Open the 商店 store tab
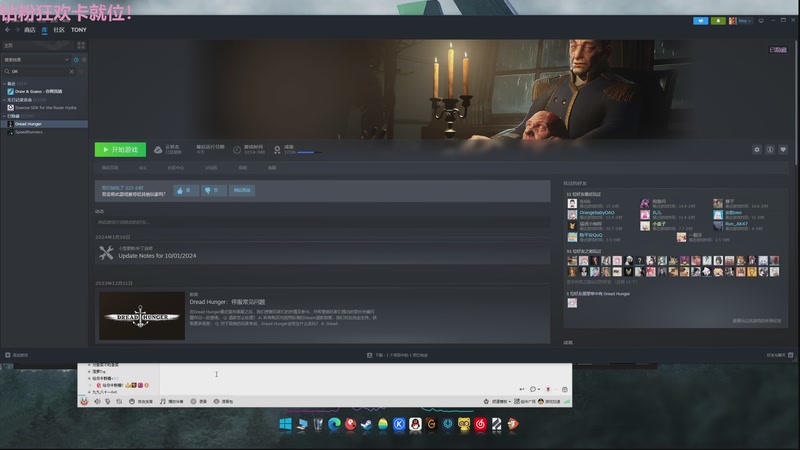Image resolution: width=800 pixels, height=450 pixels. pyautogui.click(x=30, y=30)
